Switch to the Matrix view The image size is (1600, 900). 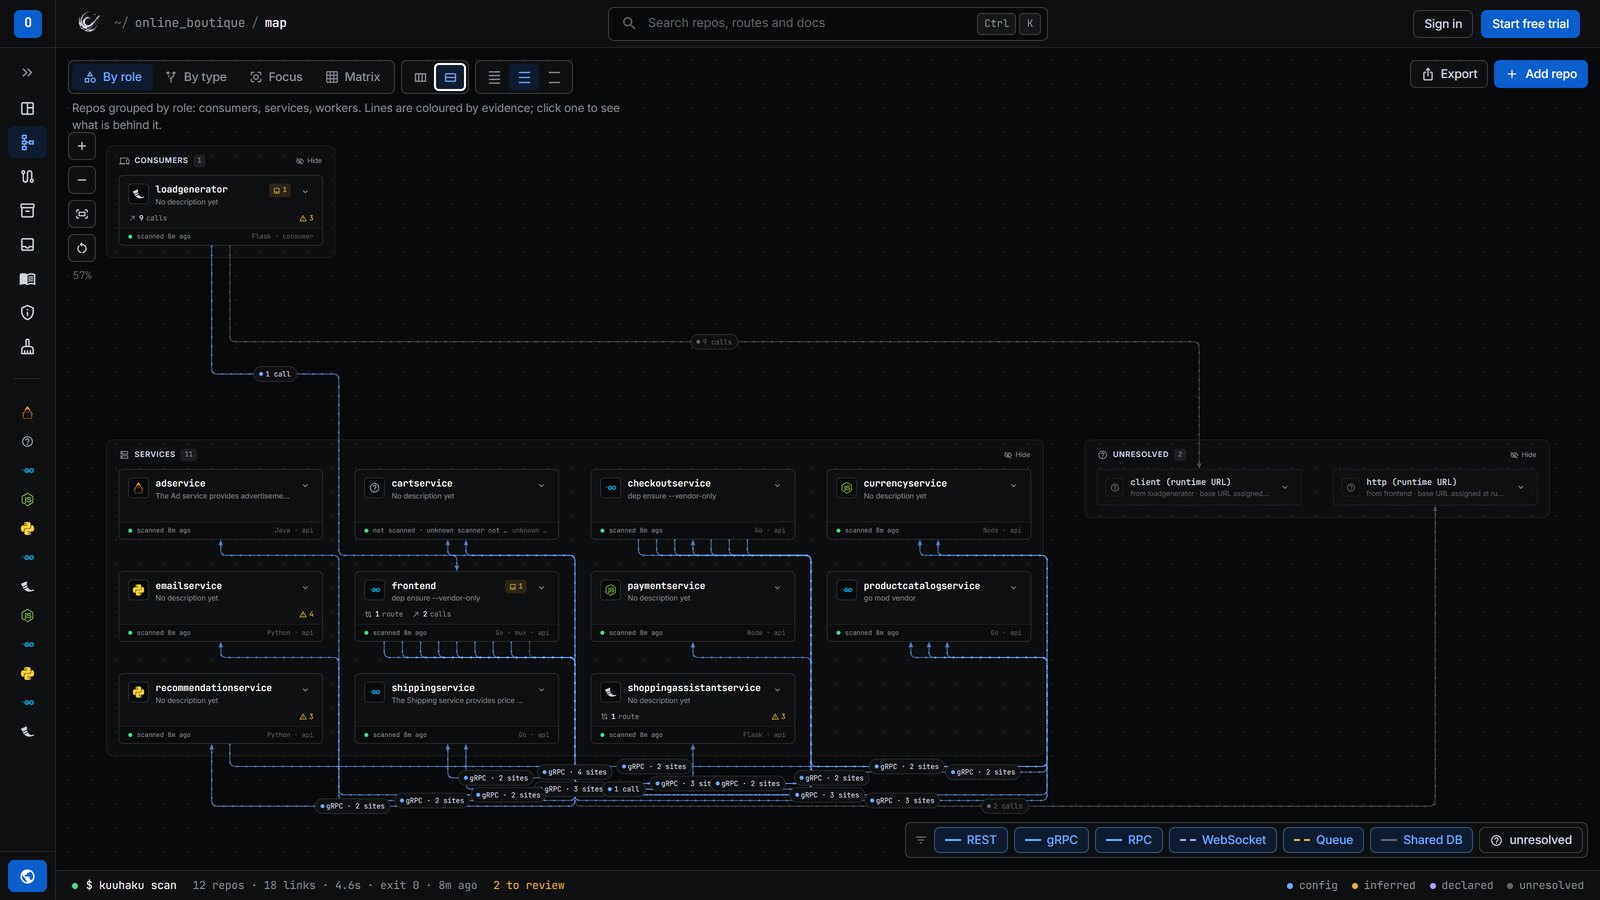pyautogui.click(x=353, y=77)
